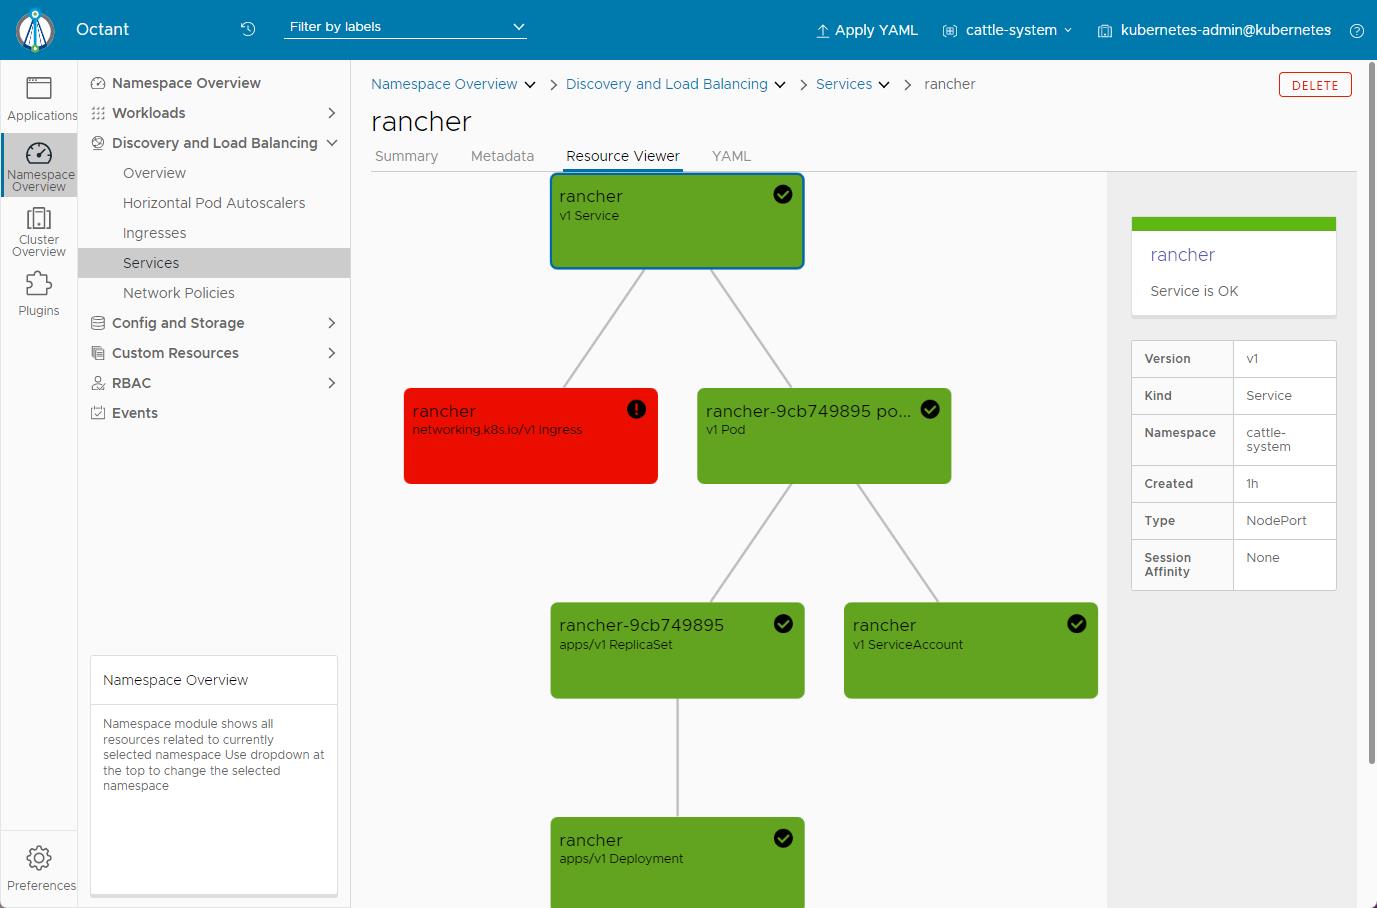Select Services in navigation
Viewport: 1377px width, 908px height.
point(214,263)
